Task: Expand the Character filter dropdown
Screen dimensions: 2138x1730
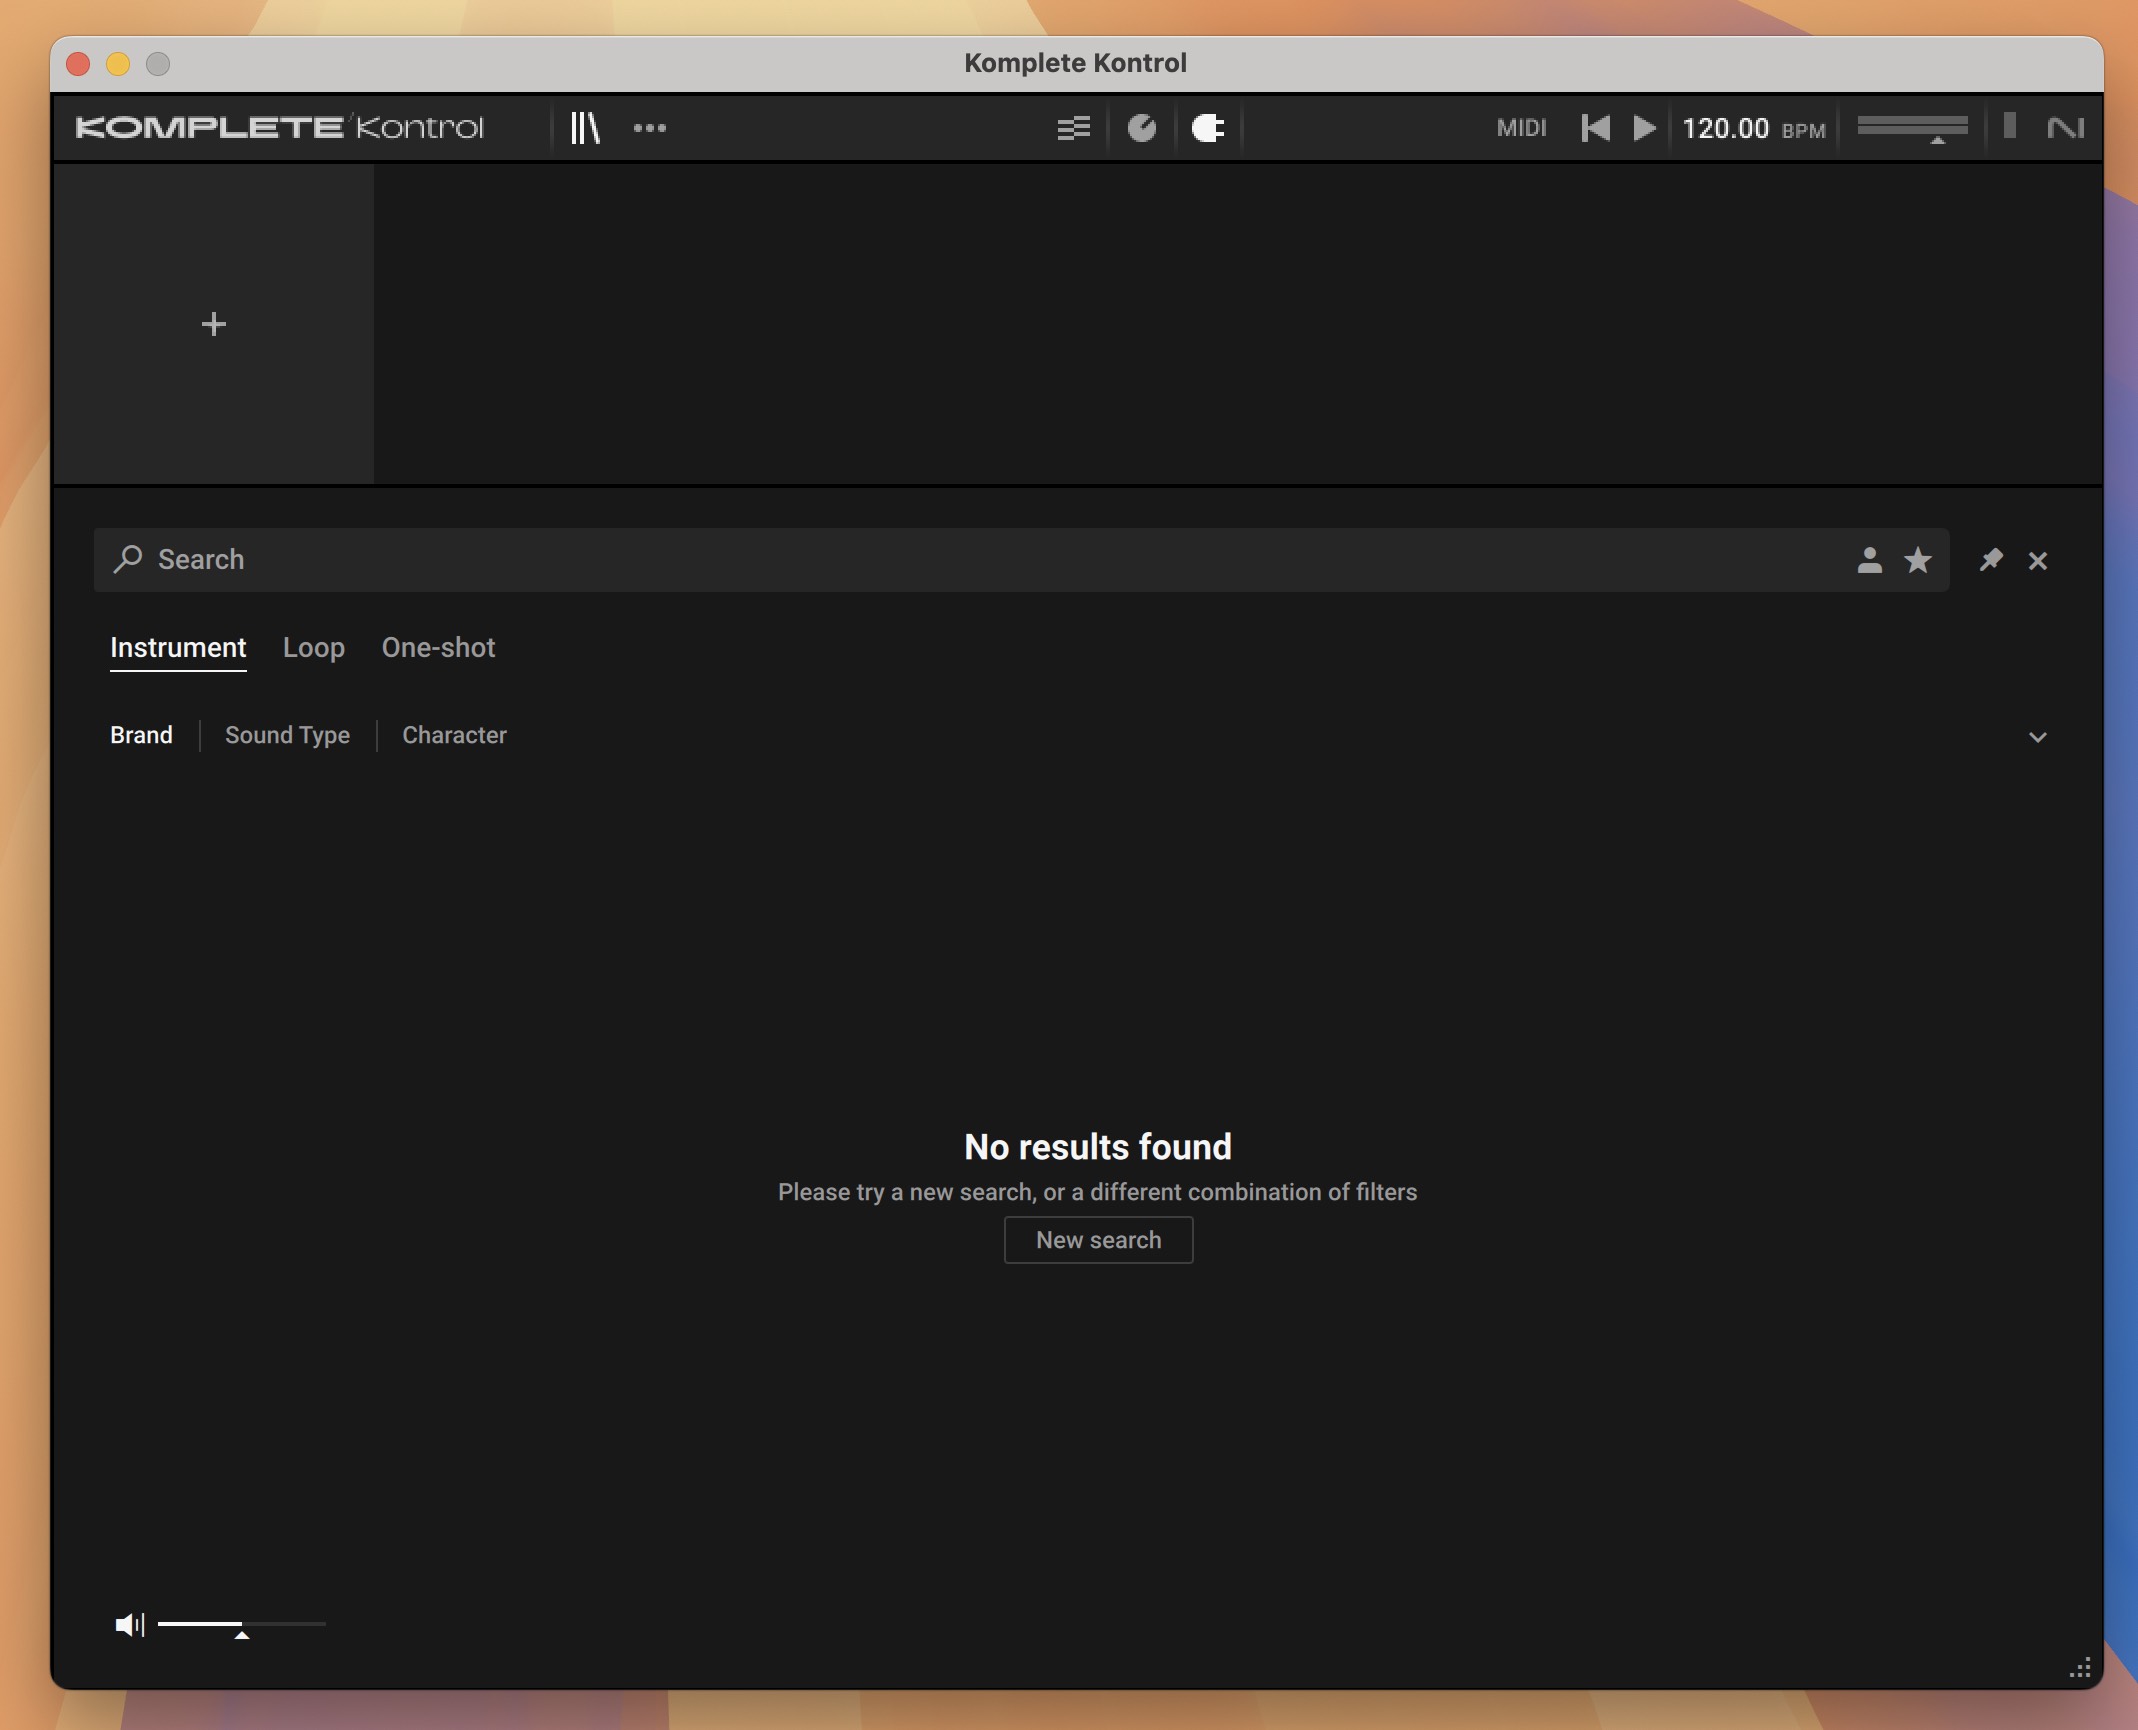Action: [x=454, y=734]
